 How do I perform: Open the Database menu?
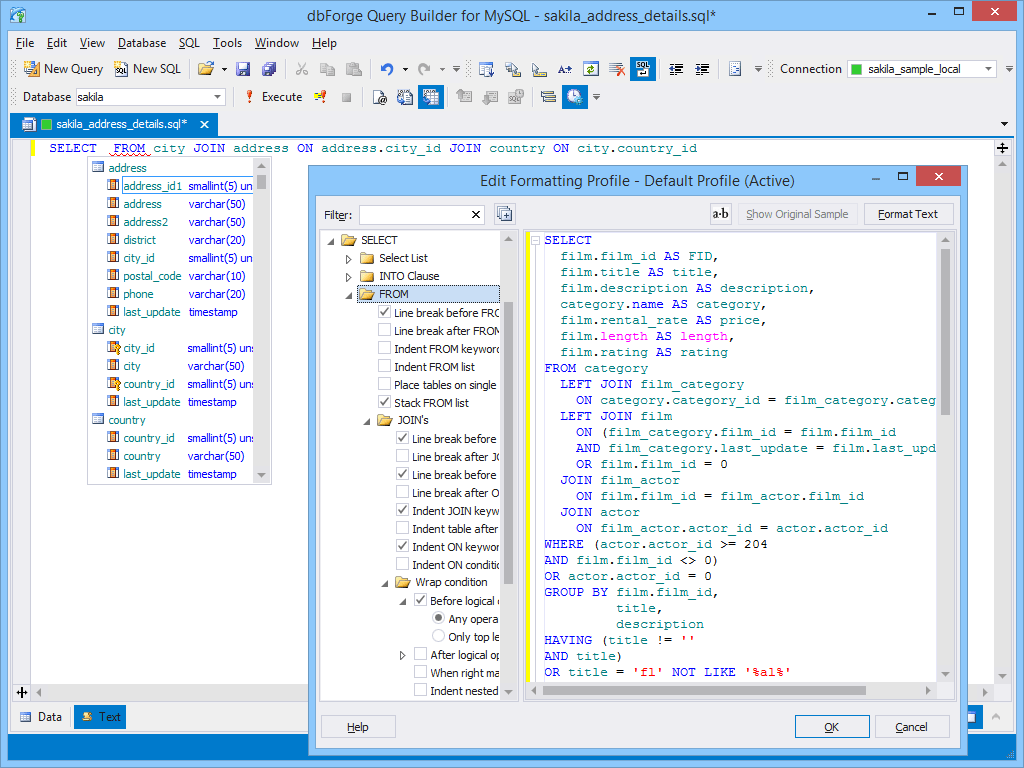click(x=142, y=43)
